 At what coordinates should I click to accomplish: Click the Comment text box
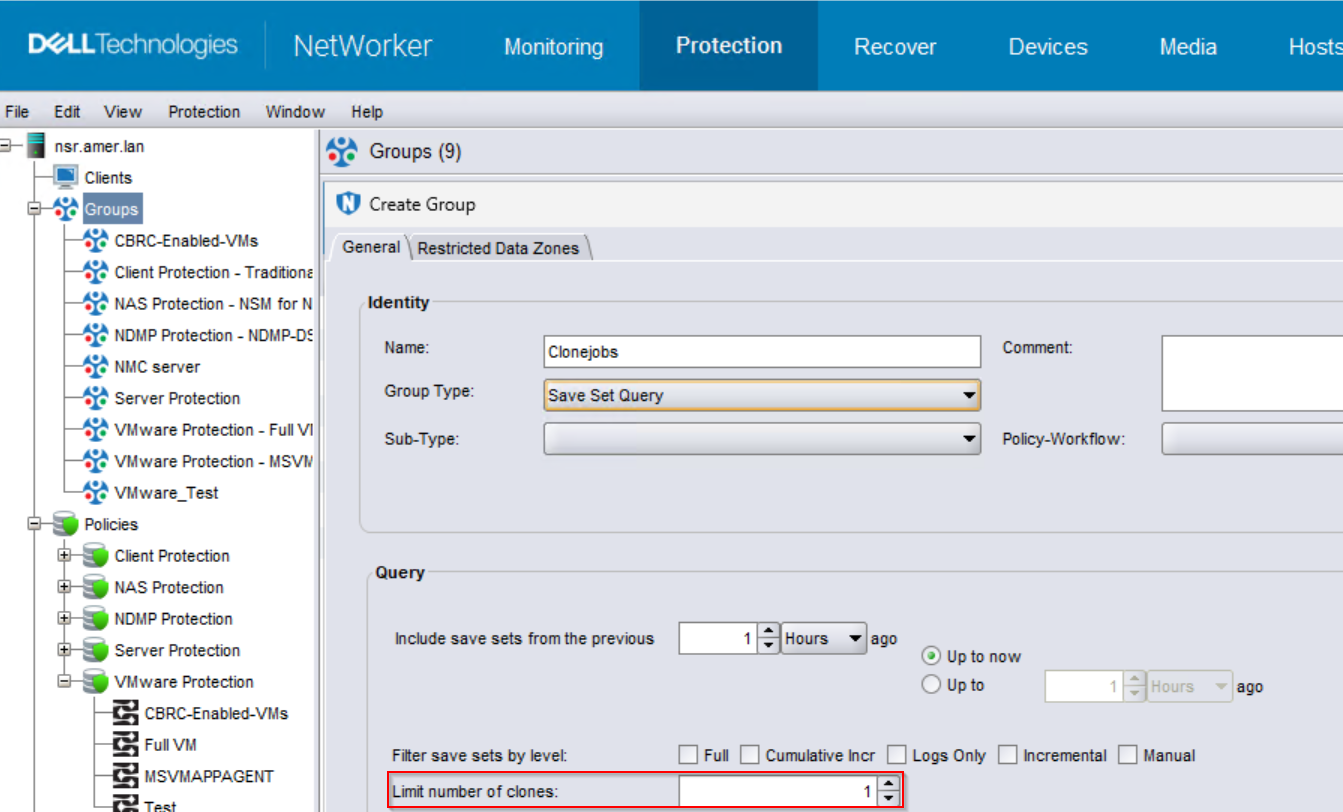(1252, 373)
